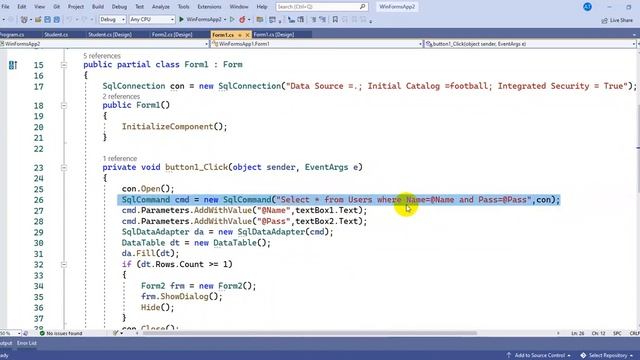Click the Live Share button
This screenshot has height=360, width=640.
click(617, 20)
